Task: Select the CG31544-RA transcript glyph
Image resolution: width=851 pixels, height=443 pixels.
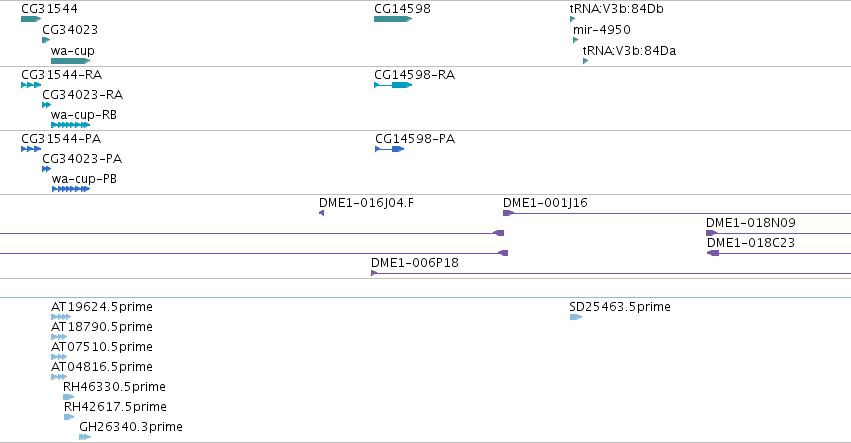Action: tap(31, 85)
